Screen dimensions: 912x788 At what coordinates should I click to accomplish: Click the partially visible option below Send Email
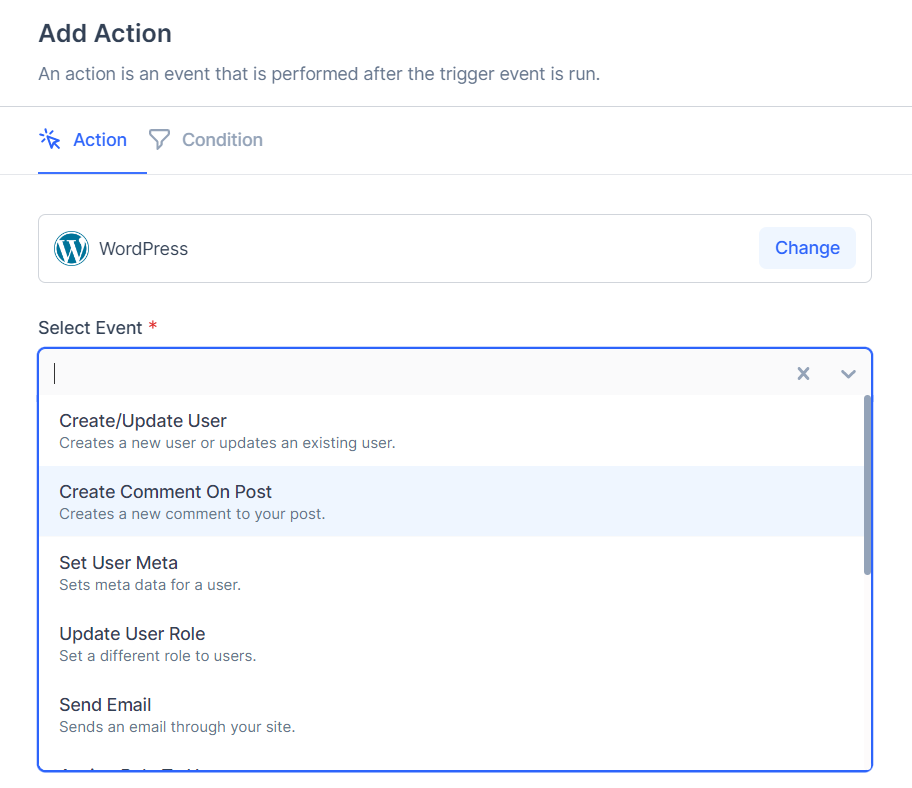pos(140,767)
